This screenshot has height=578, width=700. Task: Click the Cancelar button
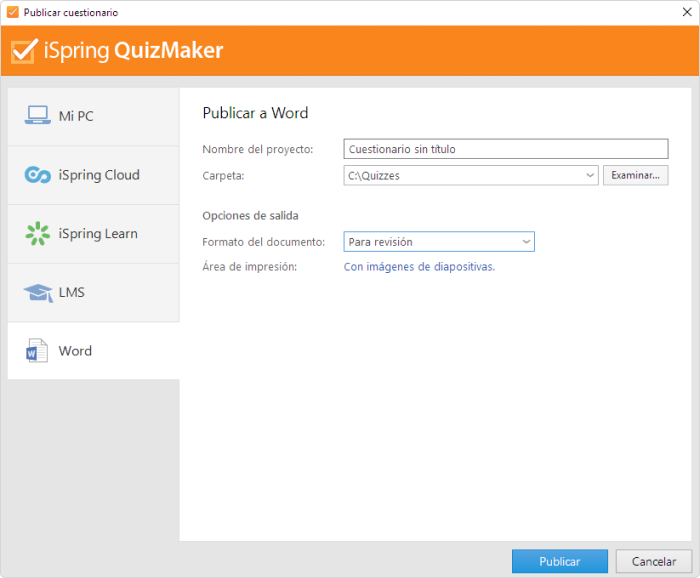[653, 561]
